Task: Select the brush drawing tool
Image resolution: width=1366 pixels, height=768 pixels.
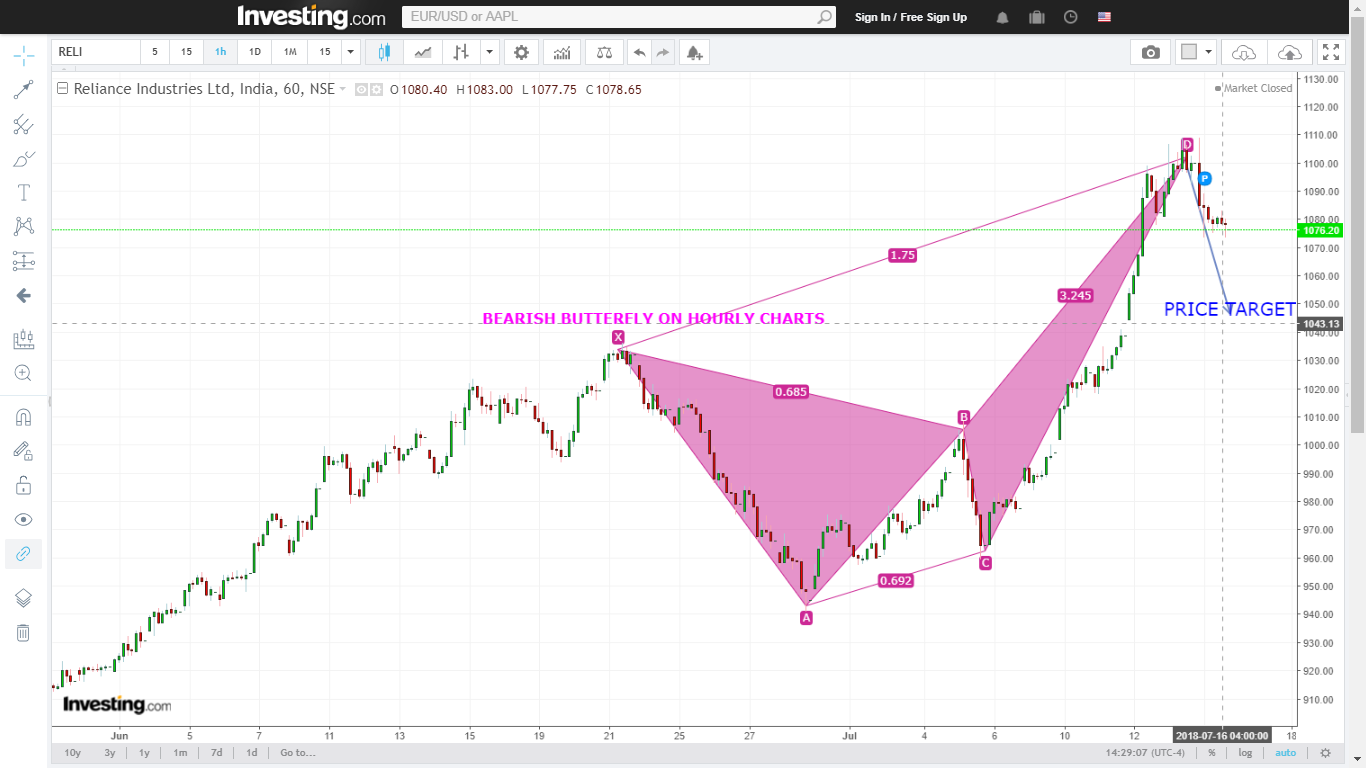Action: (x=23, y=159)
